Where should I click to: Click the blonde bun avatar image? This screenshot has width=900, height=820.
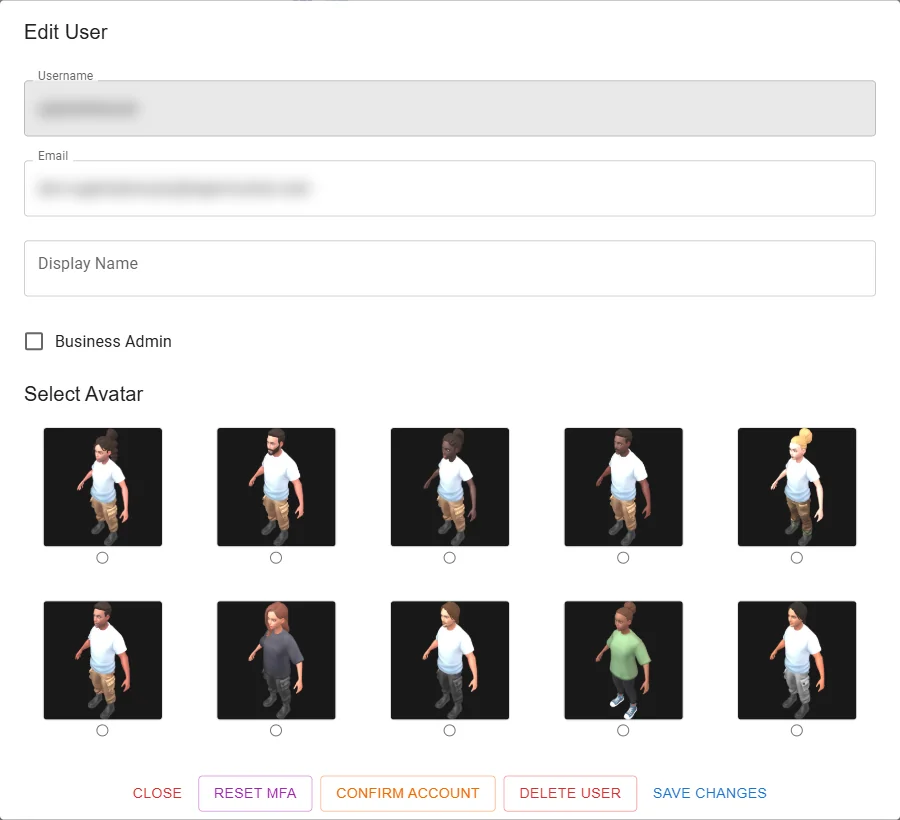[x=797, y=487]
